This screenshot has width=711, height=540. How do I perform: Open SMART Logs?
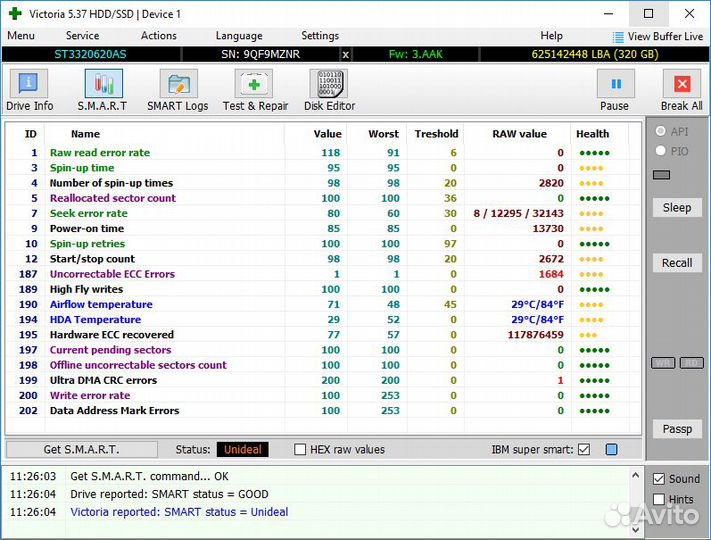[x=178, y=90]
